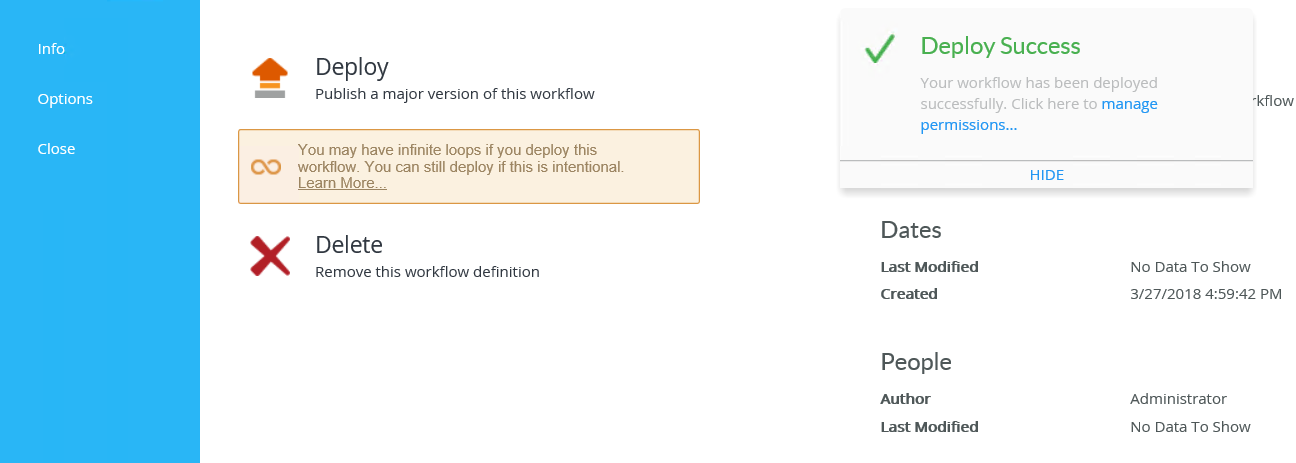Click the People section heading

click(915, 361)
